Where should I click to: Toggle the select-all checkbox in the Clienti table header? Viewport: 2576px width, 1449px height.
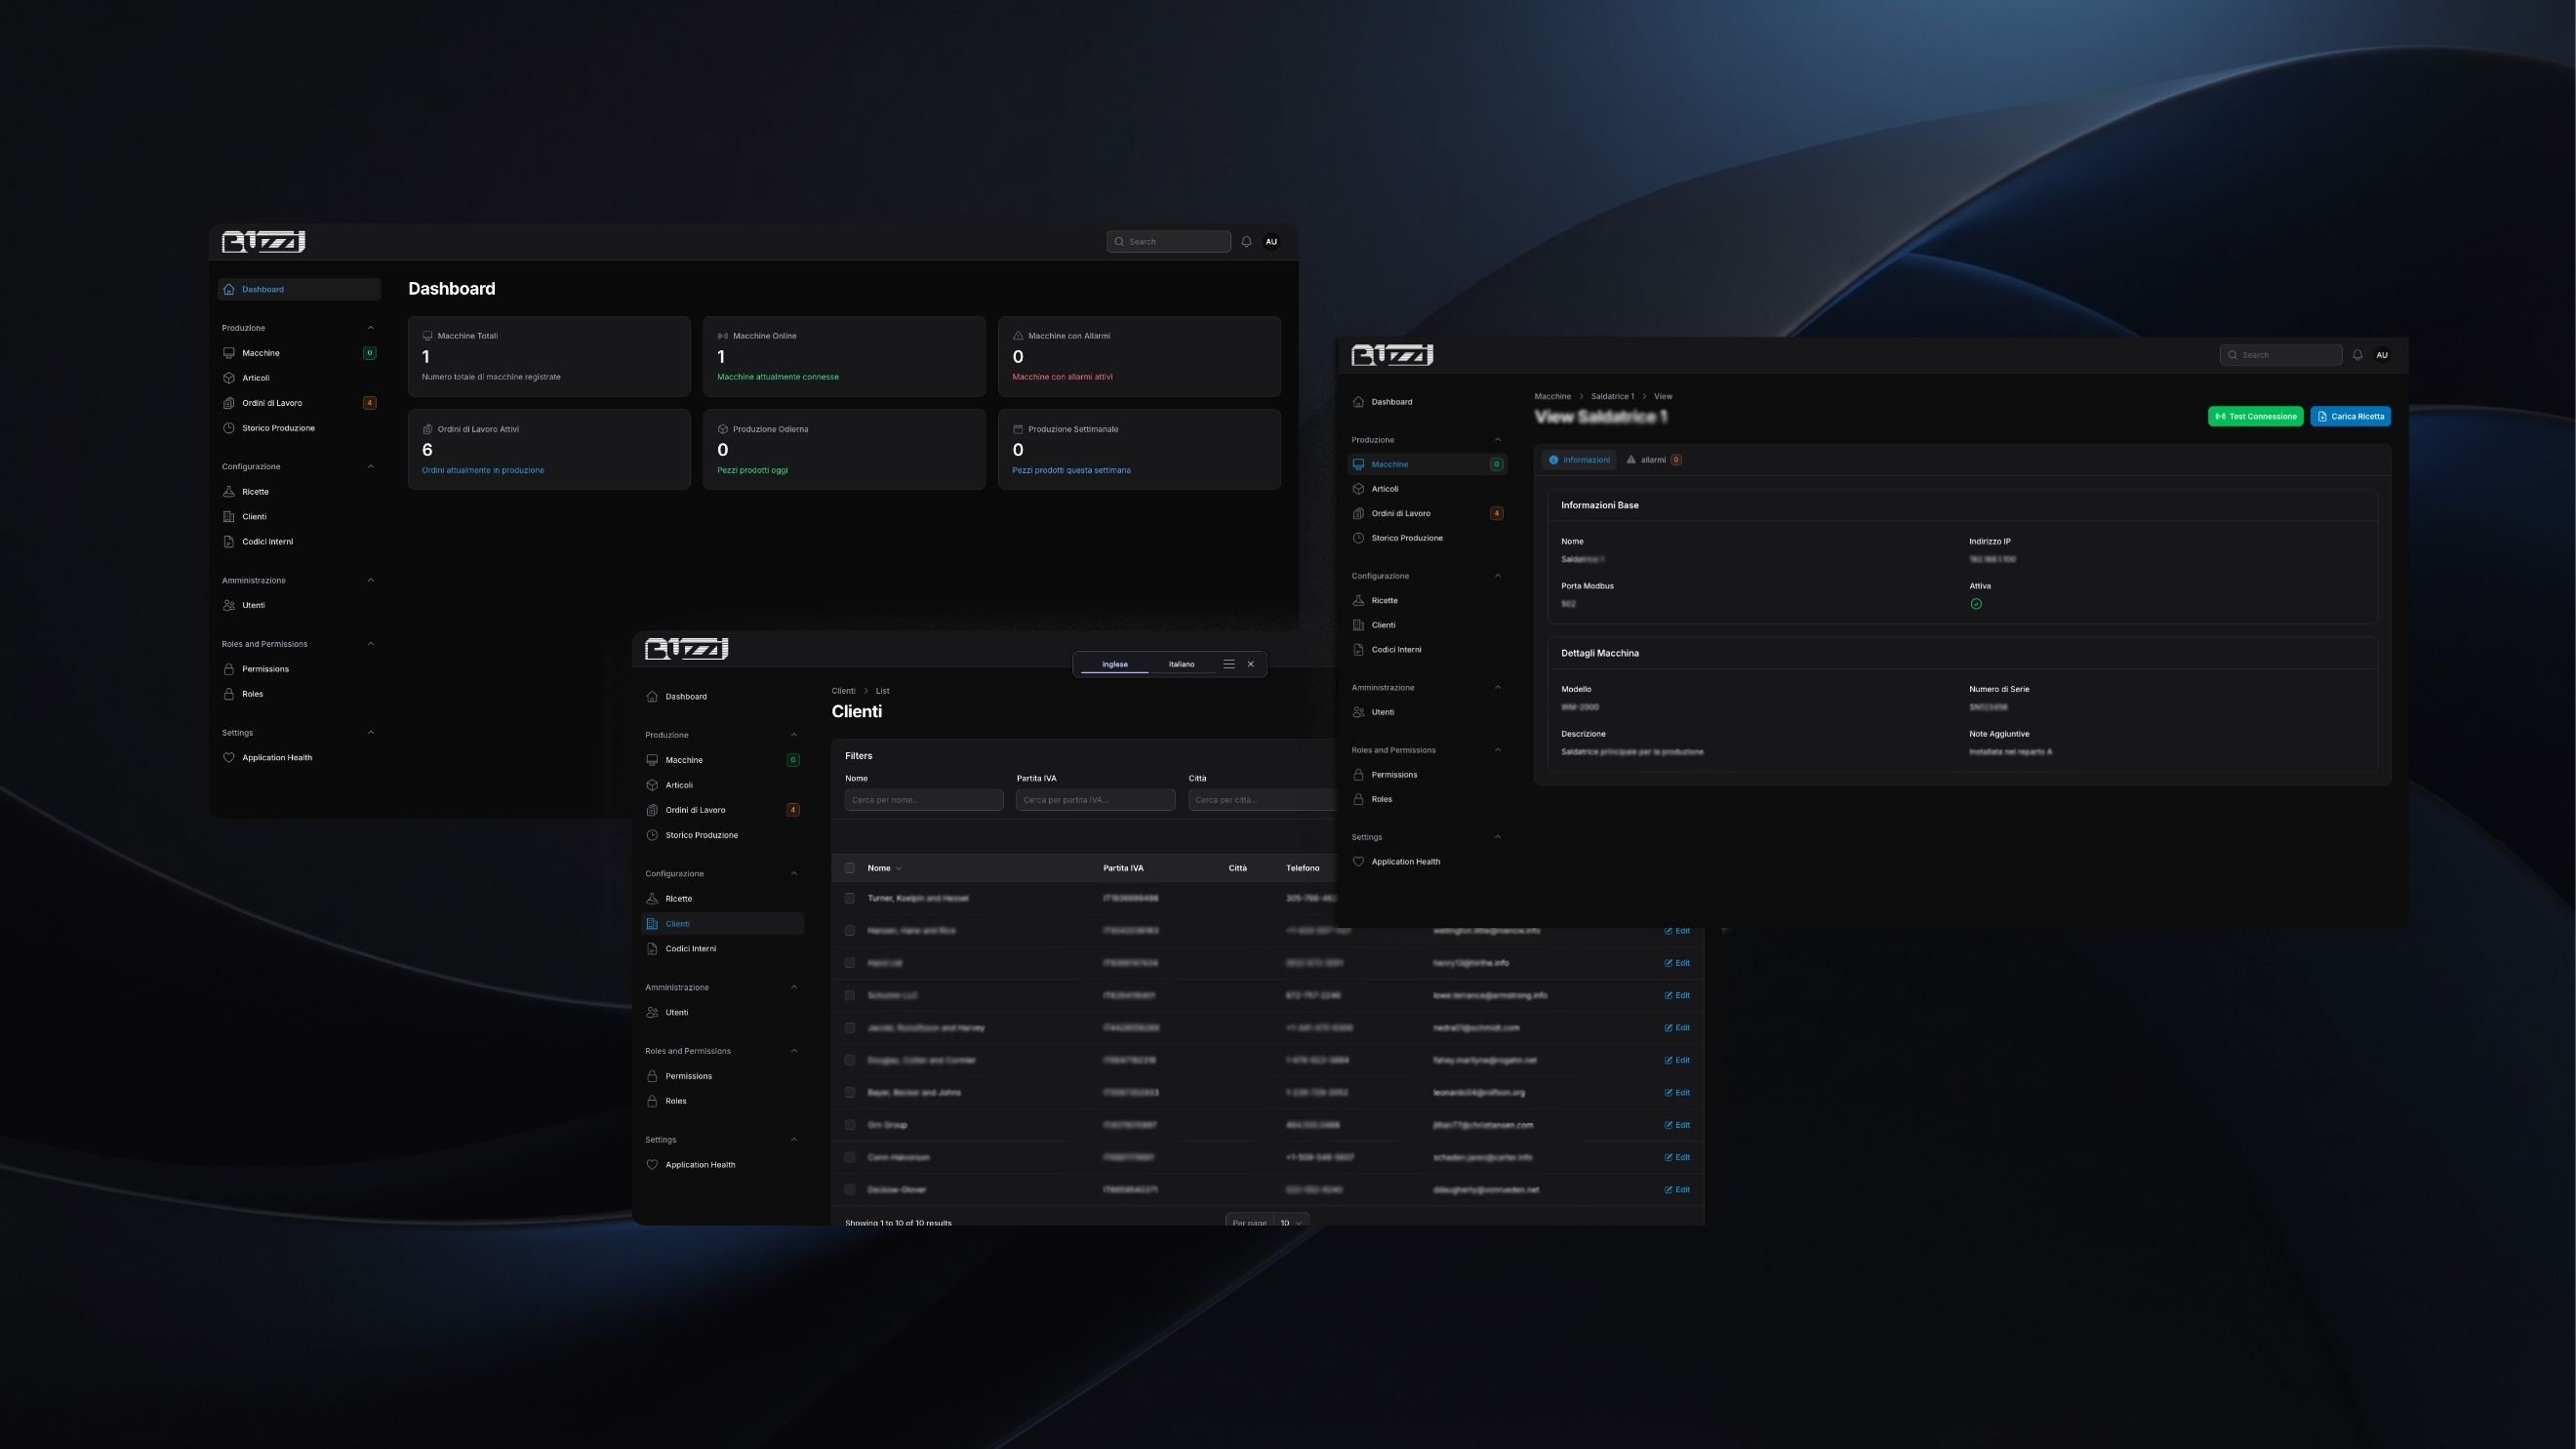tap(850, 868)
